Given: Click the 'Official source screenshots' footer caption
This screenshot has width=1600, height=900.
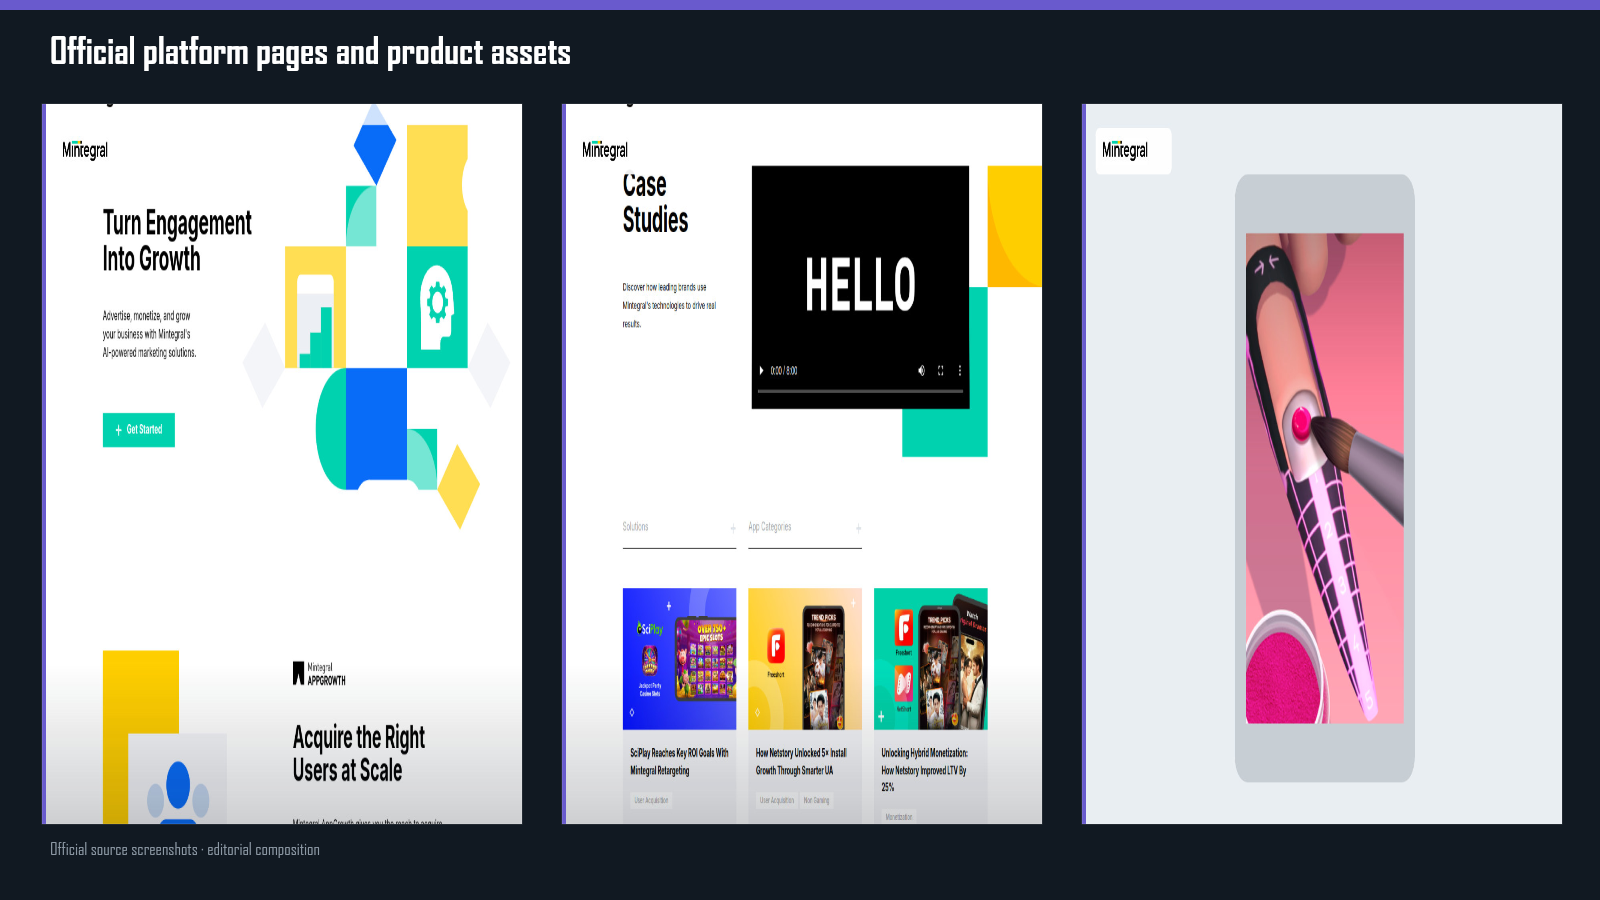Looking at the screenshot, I should click(x=185, y=850).
